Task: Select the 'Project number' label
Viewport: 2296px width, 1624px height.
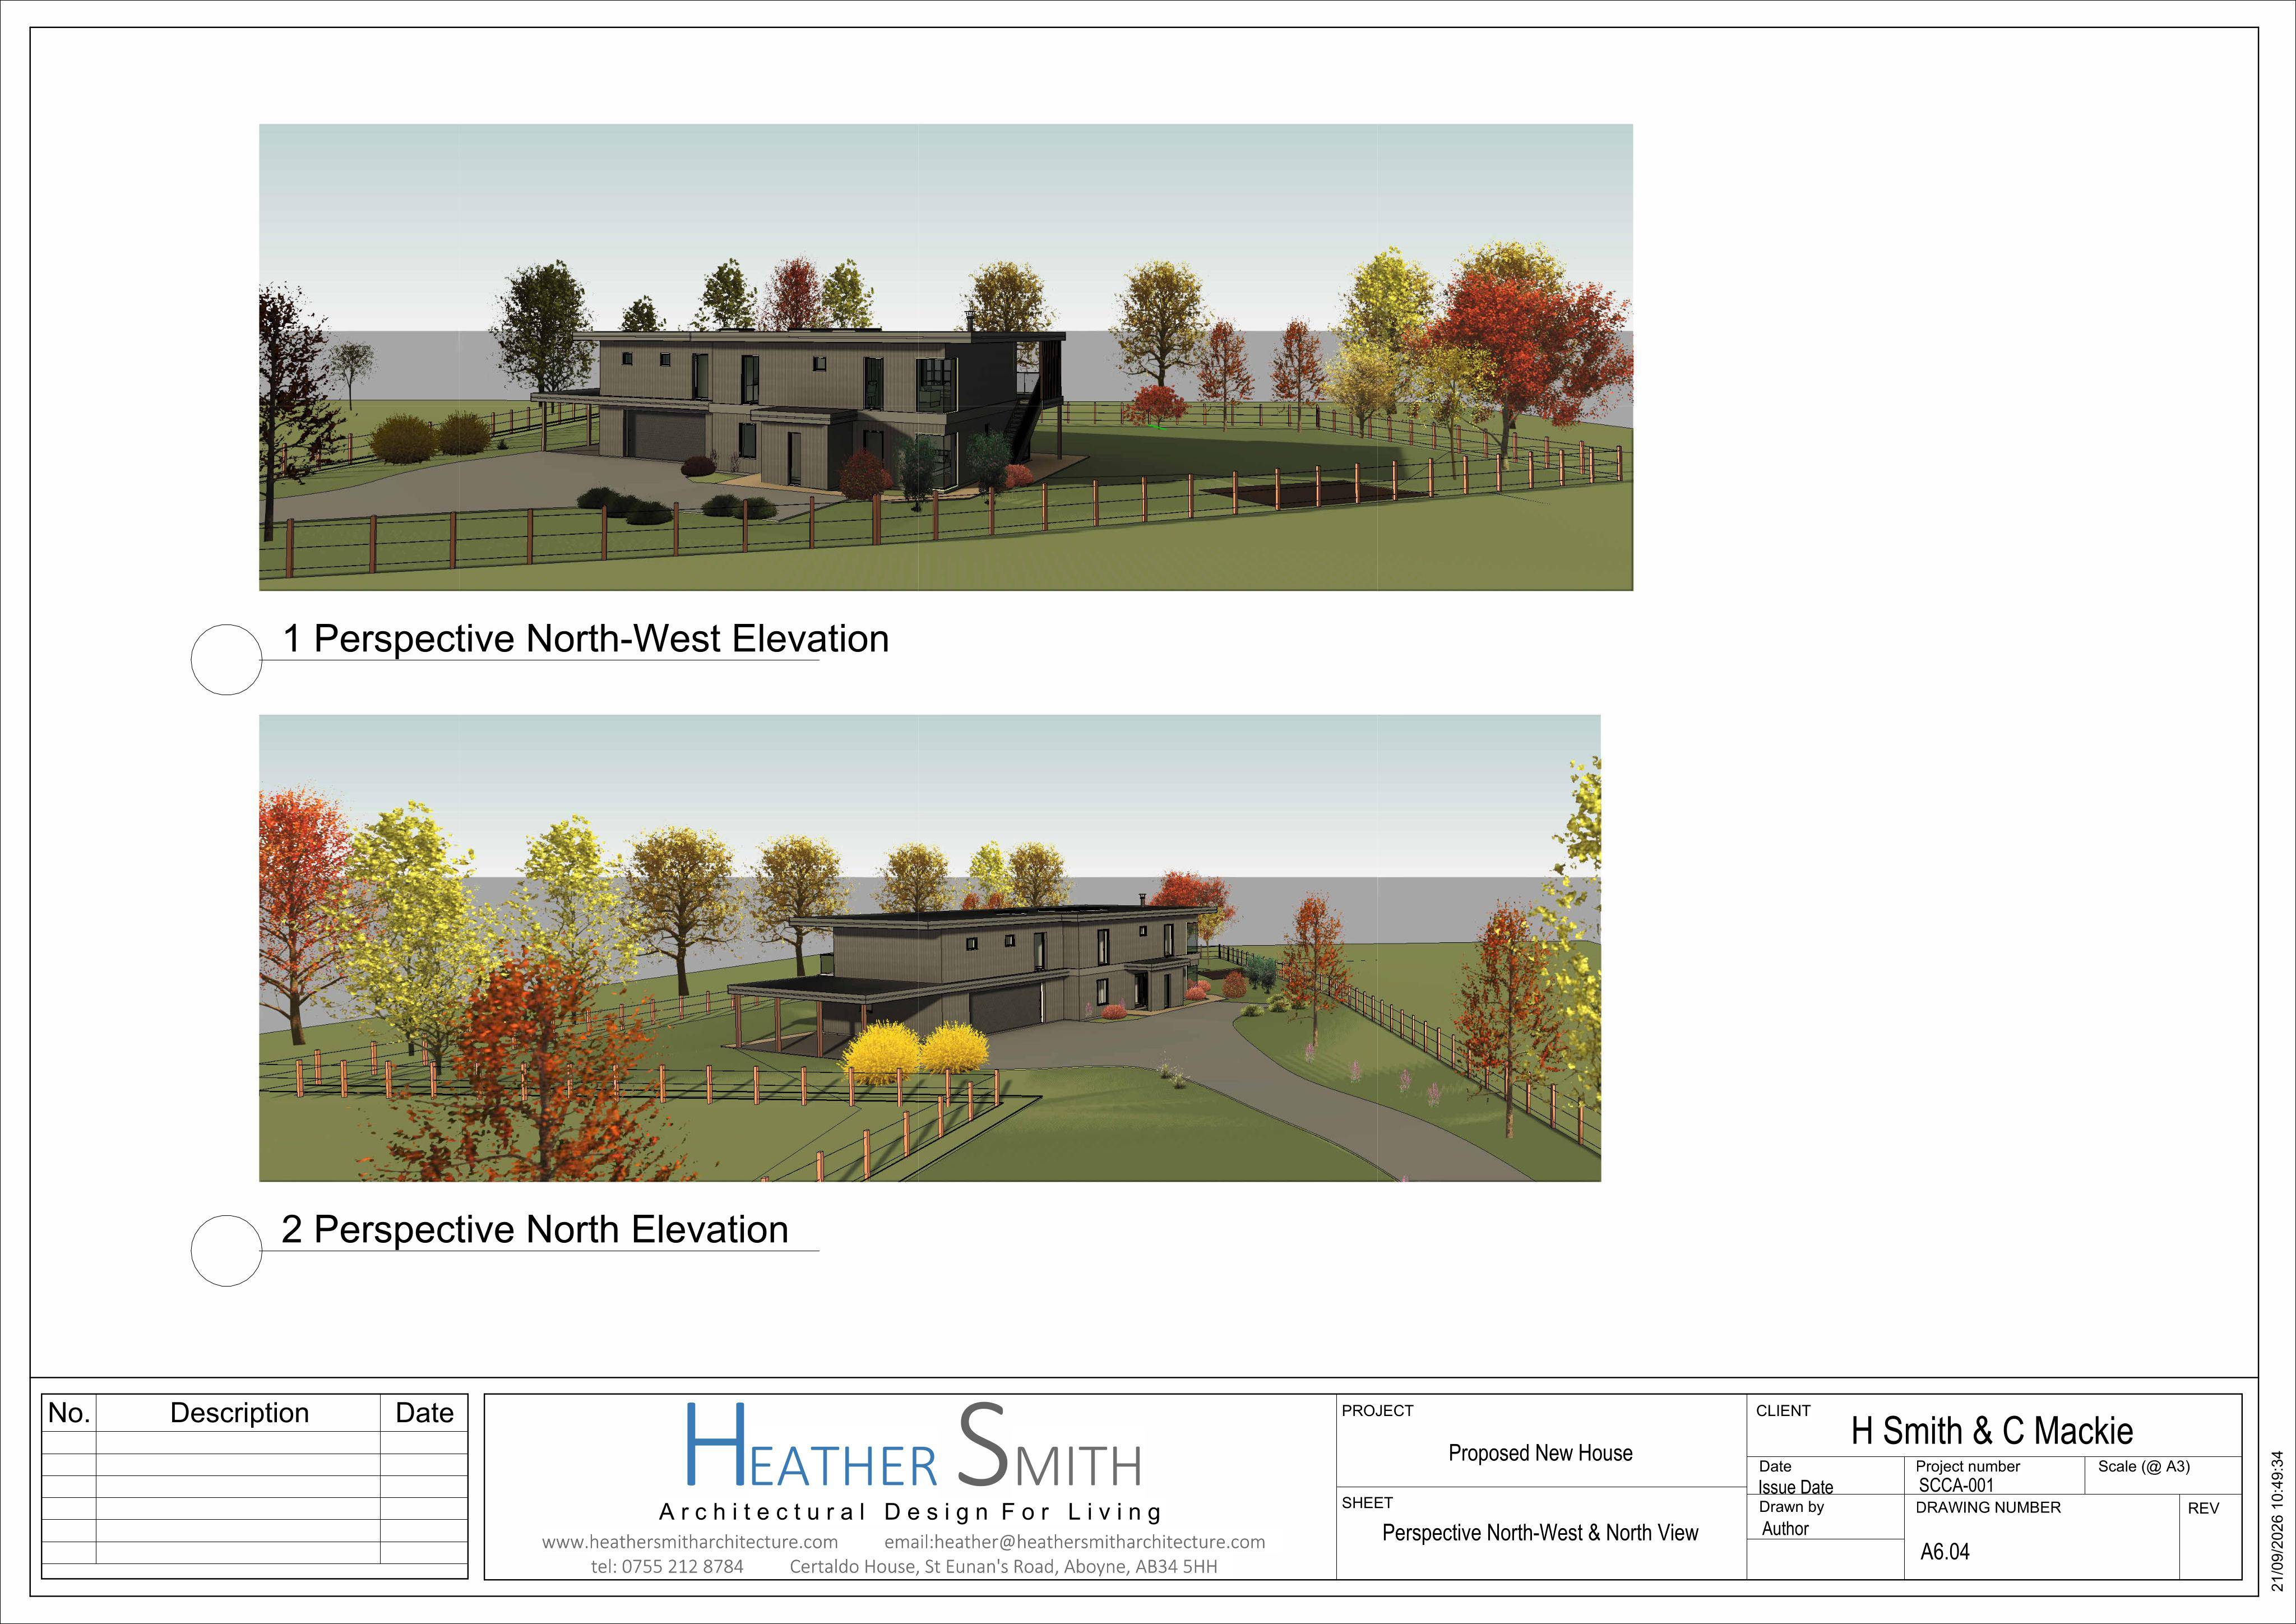Action: 1967,1466
